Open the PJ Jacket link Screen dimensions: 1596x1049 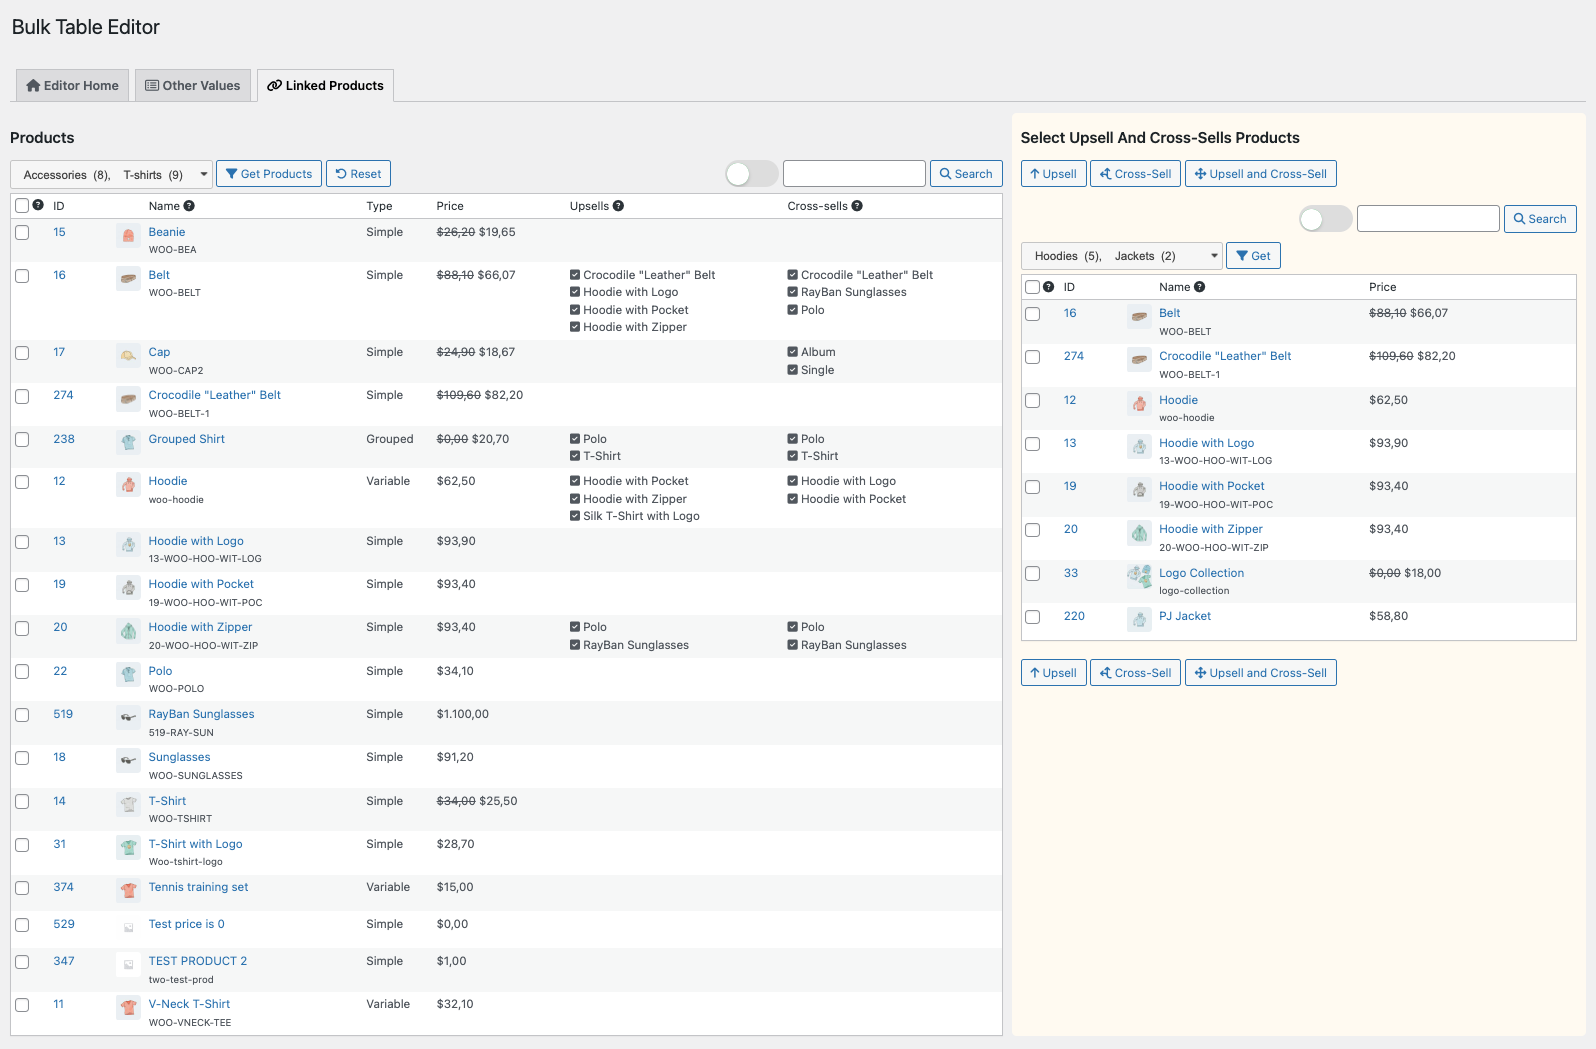click(1185, 616)
